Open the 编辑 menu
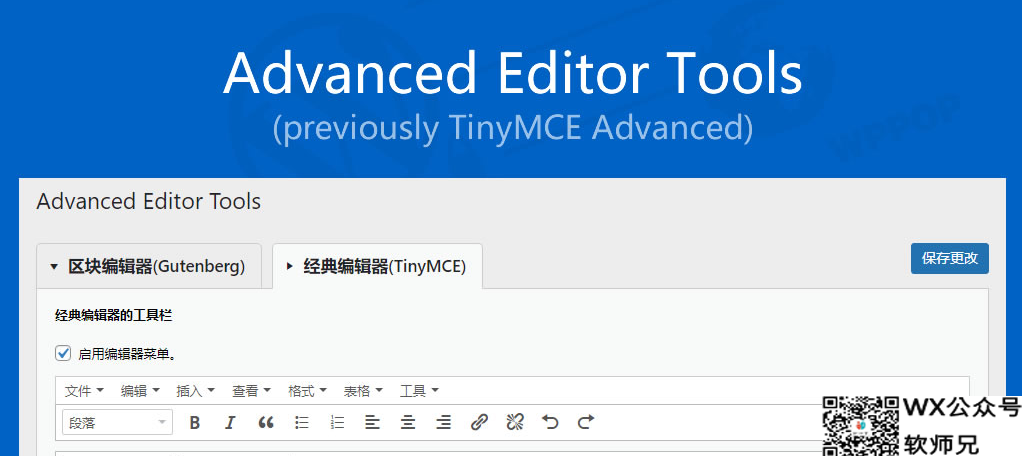Screen dimensions: 1022x456 140,391
